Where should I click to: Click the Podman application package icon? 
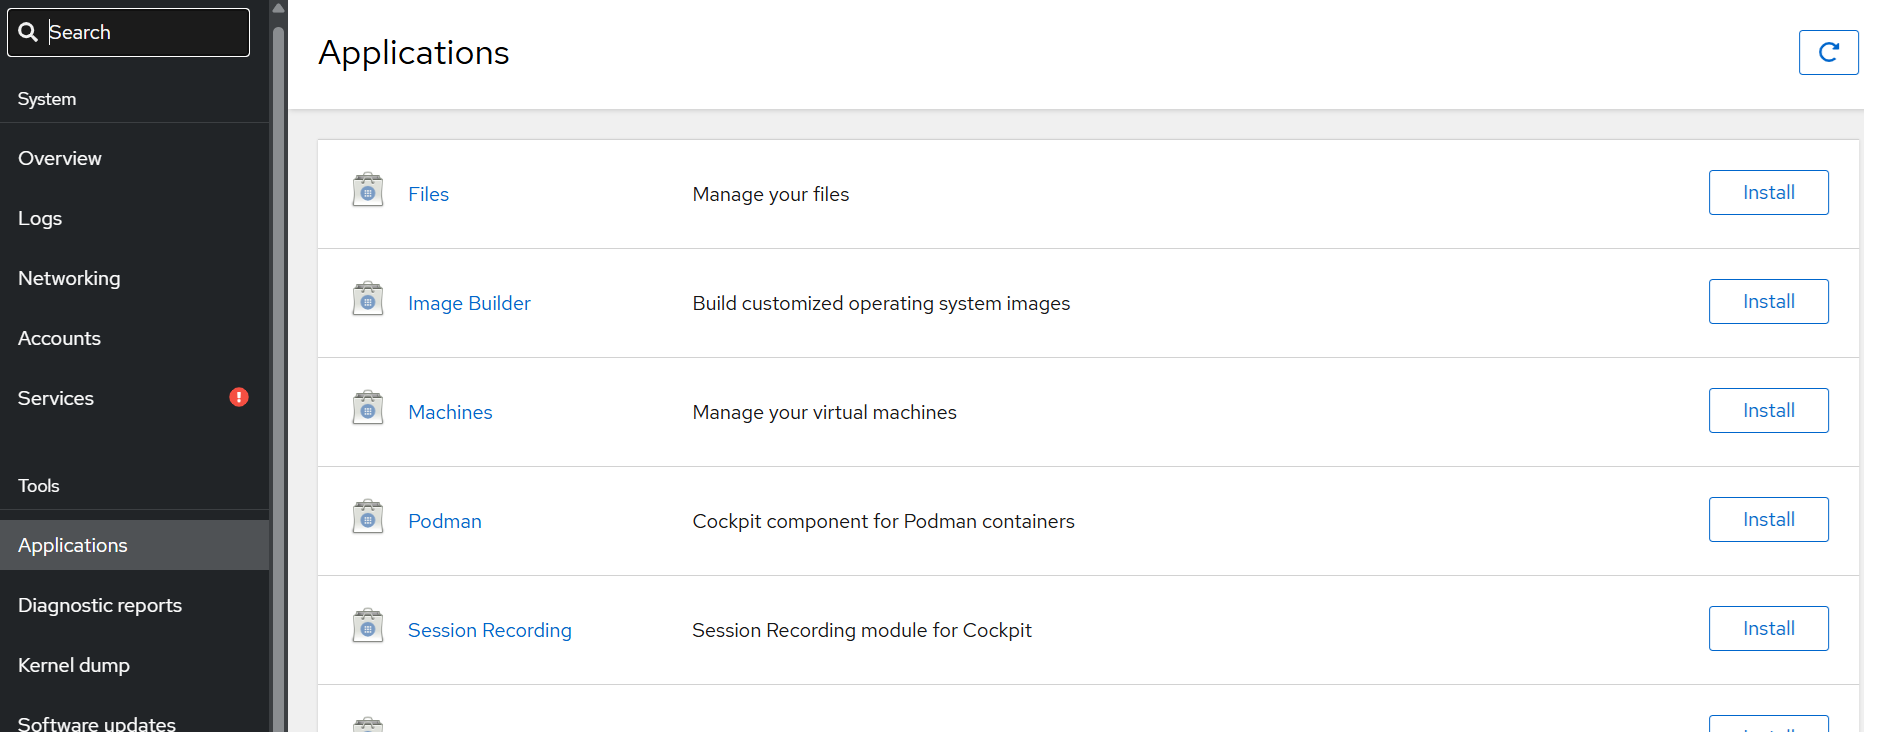pyautogui.click(x=368, y=517)
